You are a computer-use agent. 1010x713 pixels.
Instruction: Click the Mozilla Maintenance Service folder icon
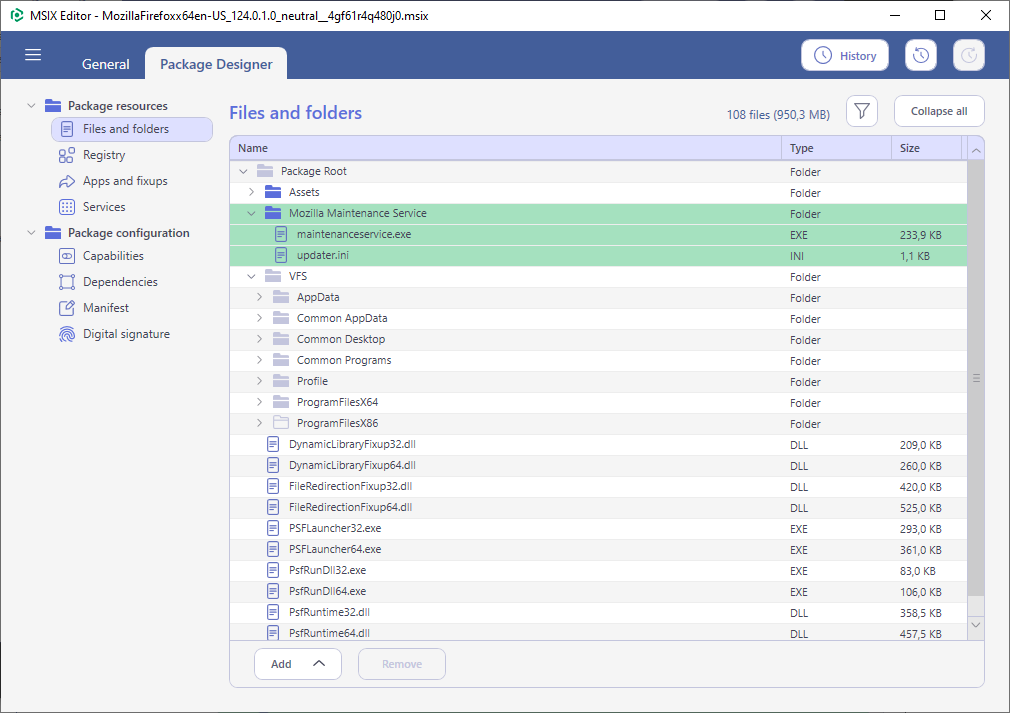(273, 213)
